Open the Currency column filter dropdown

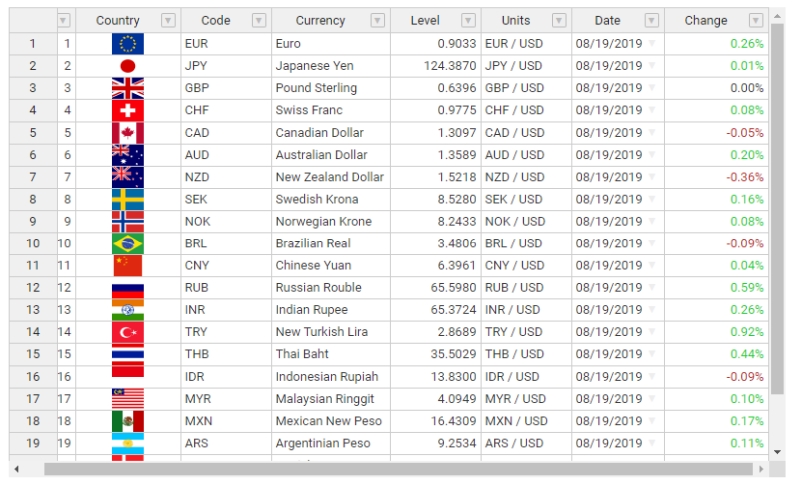pyautogui.click(x=378, y=20)
